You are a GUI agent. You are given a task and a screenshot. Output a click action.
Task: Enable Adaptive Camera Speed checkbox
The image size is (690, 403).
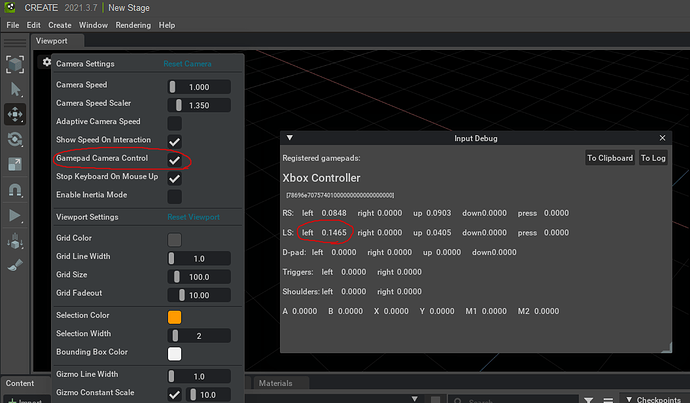175,123
